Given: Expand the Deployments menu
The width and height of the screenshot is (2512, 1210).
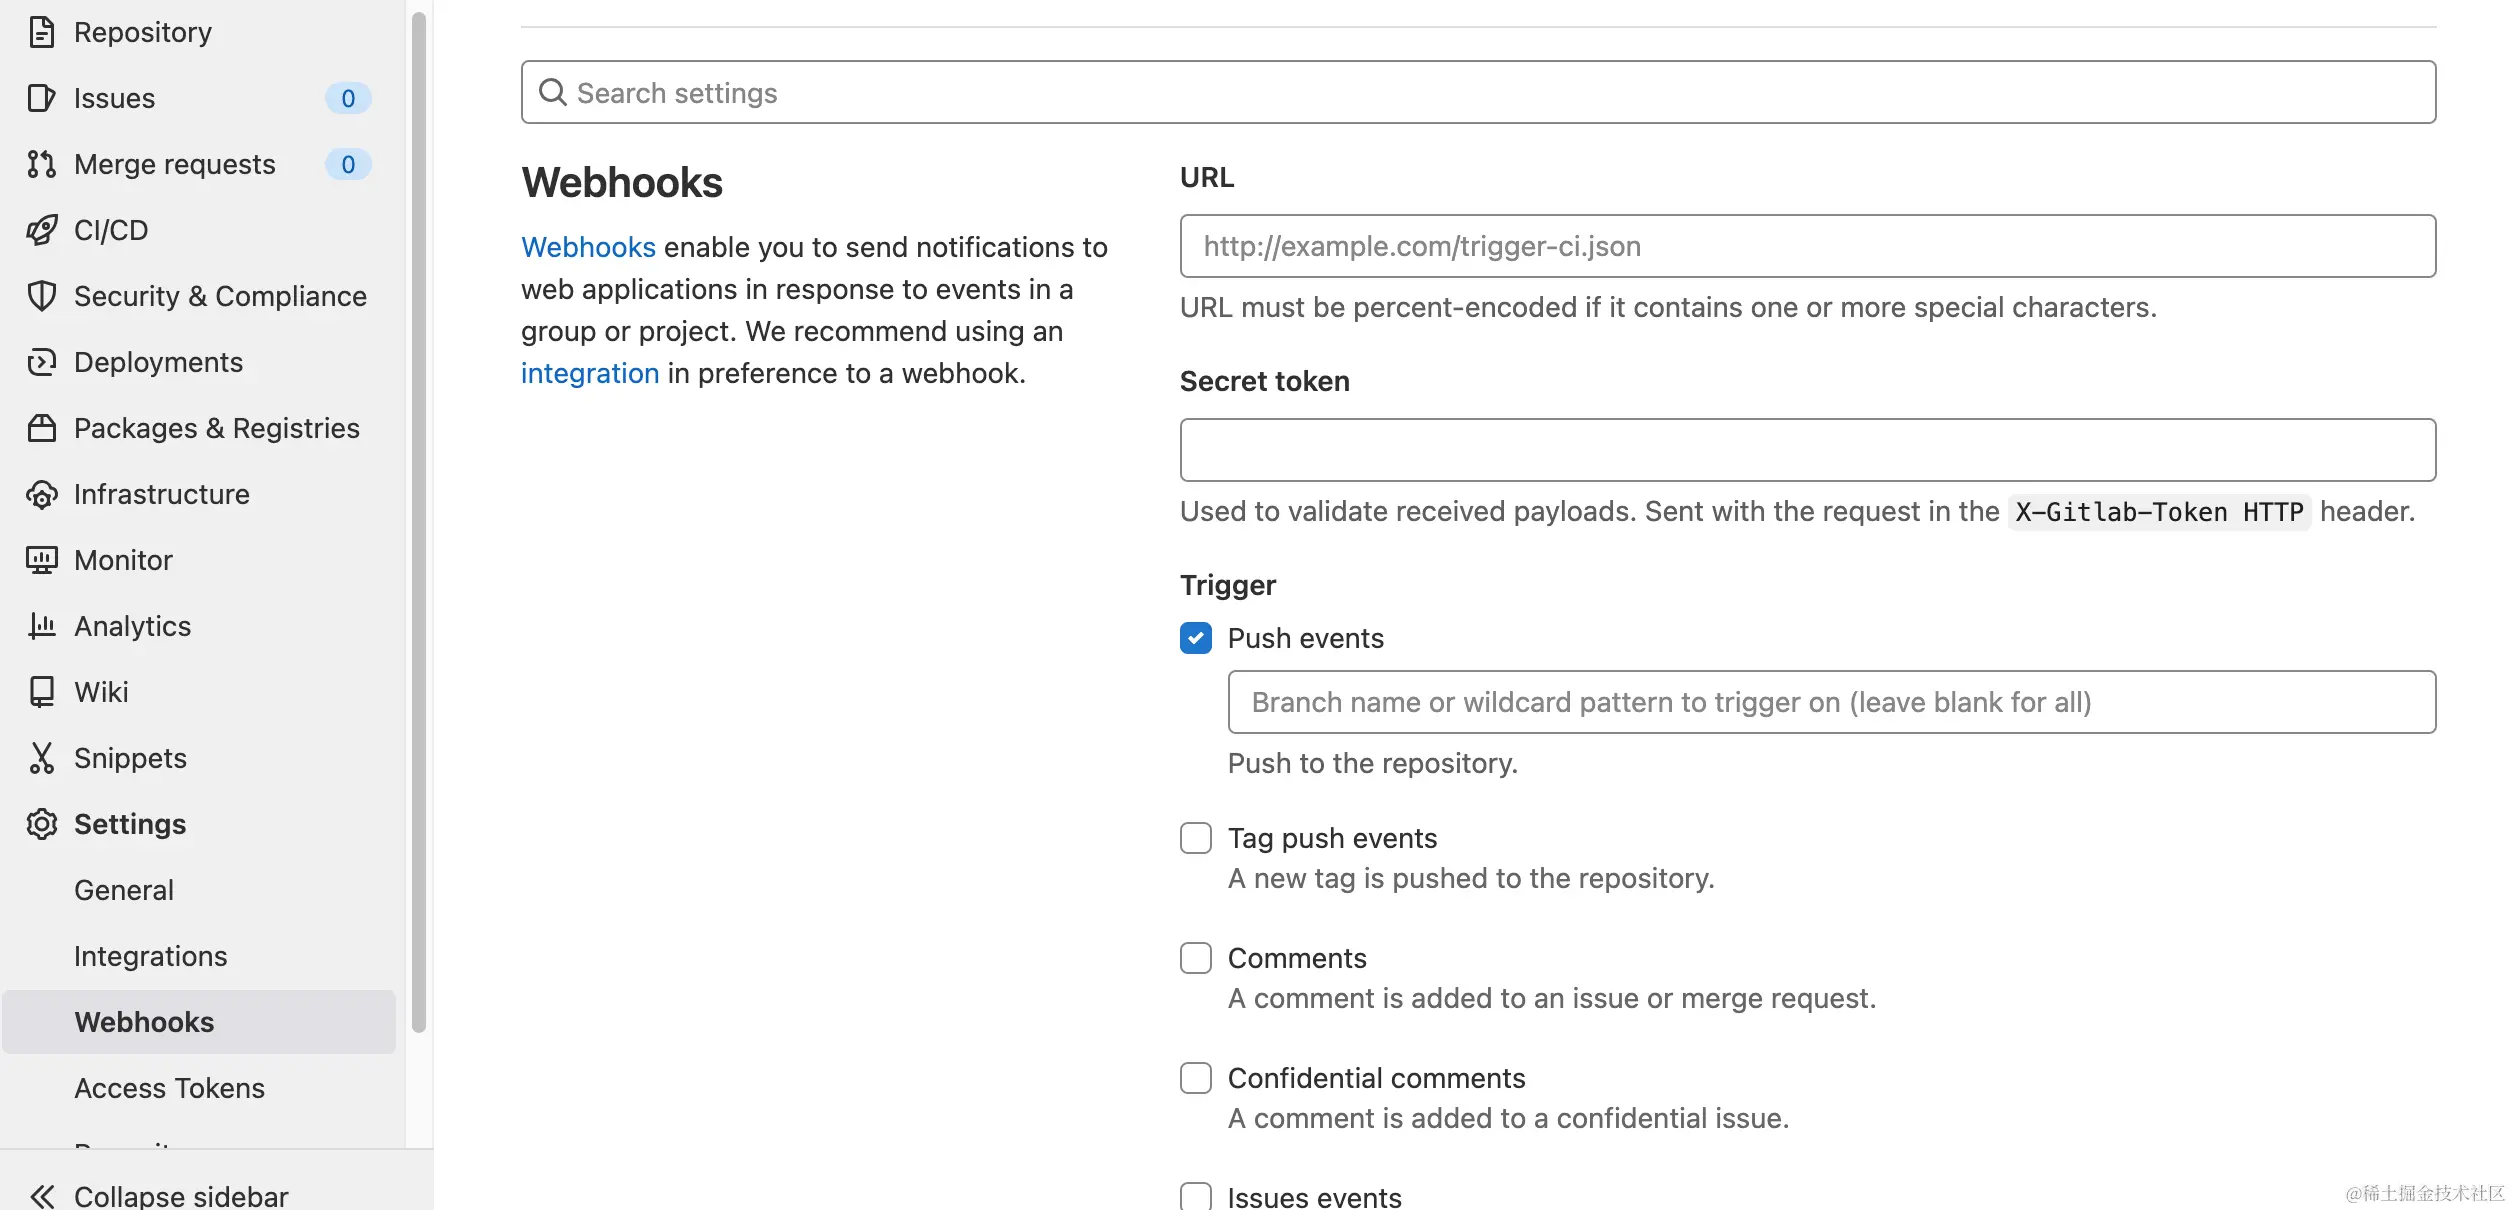Looking at the screenshot, I should coord(158,362).
